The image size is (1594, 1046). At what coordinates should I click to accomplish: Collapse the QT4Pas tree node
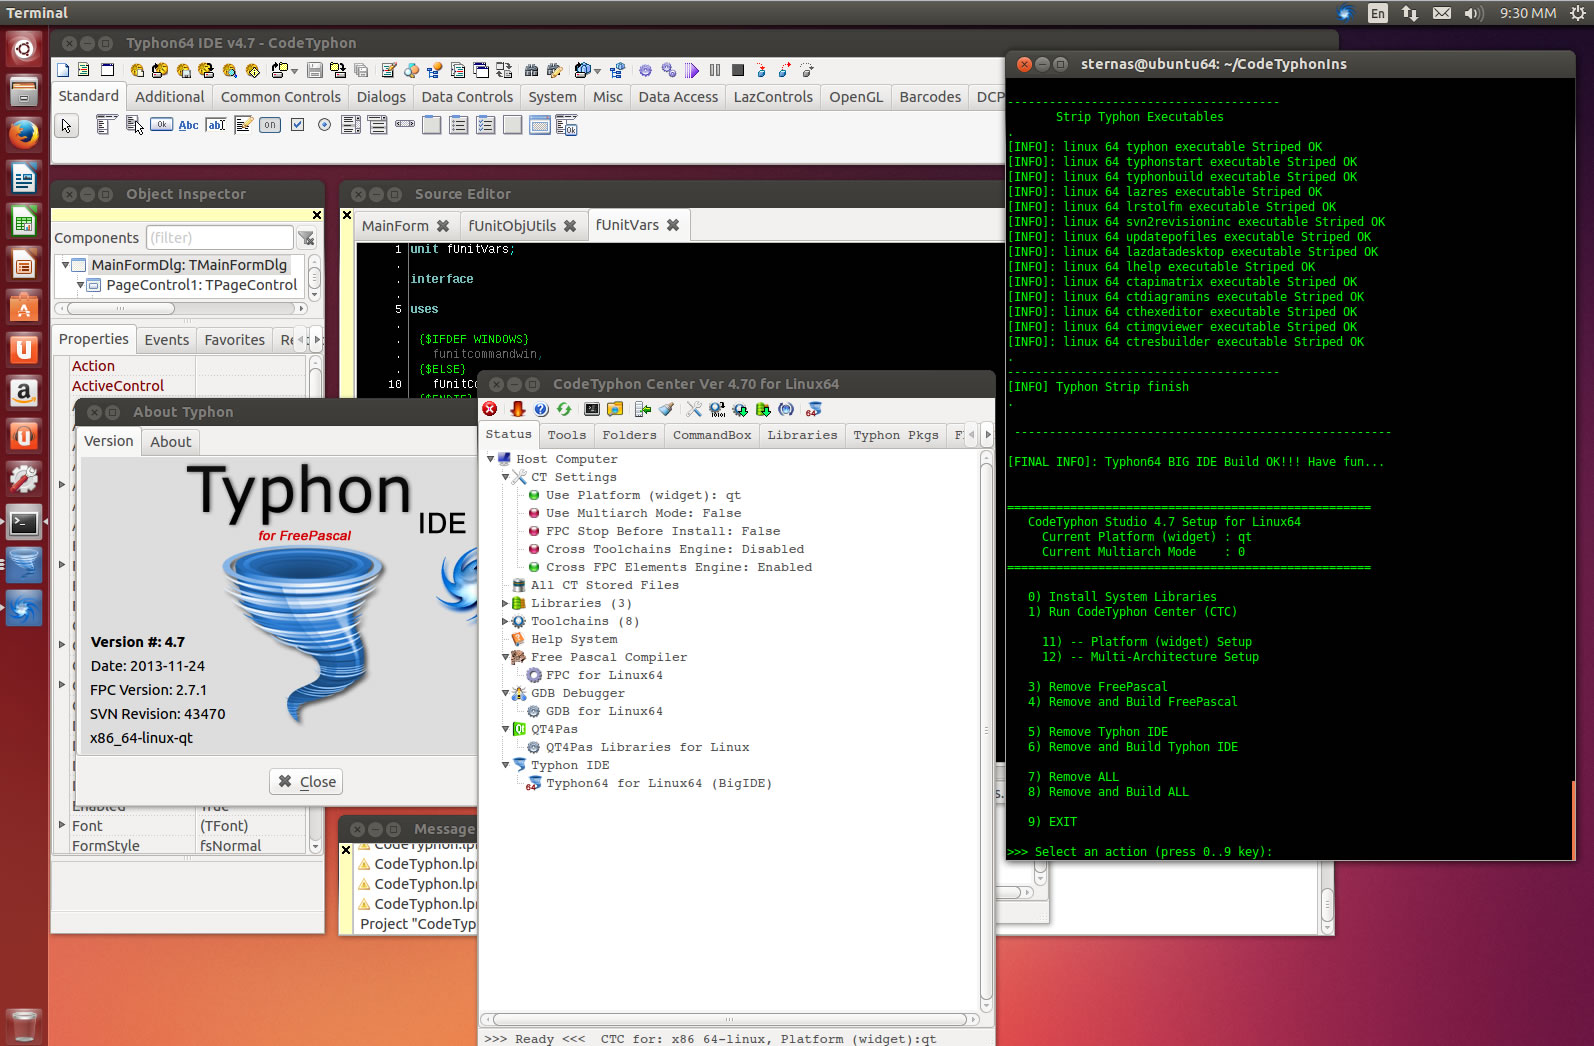[506, 729]
